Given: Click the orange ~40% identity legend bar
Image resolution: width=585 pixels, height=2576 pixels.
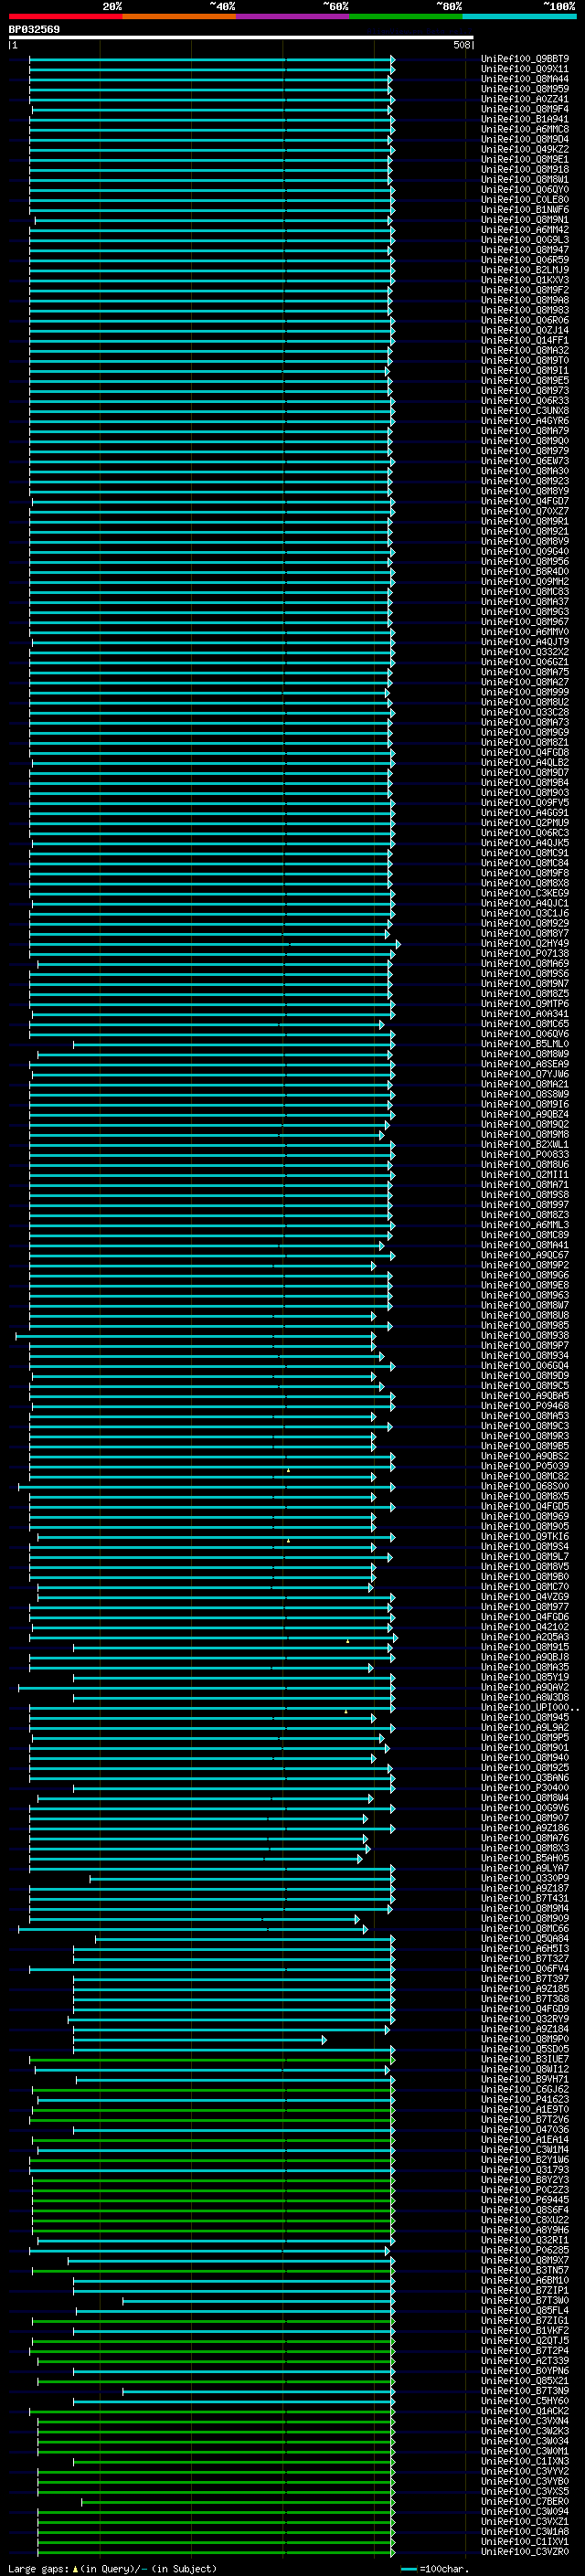Looking at the screenshot, I should (179, 17).
